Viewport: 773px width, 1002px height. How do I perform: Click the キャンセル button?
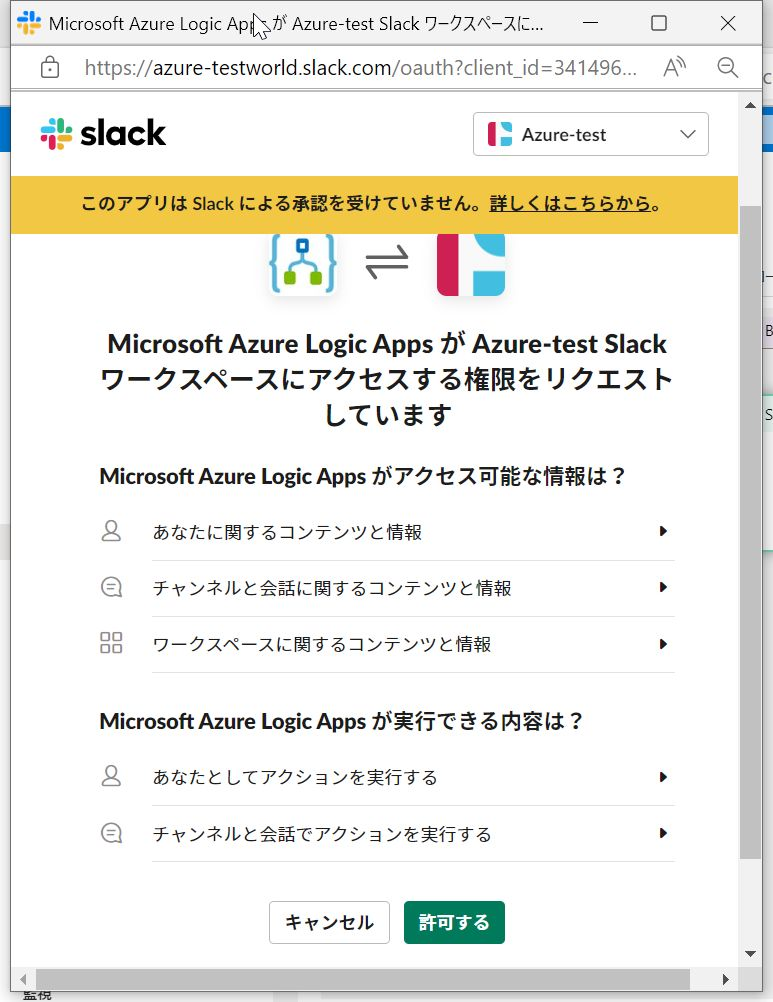[x=329, y=922]
